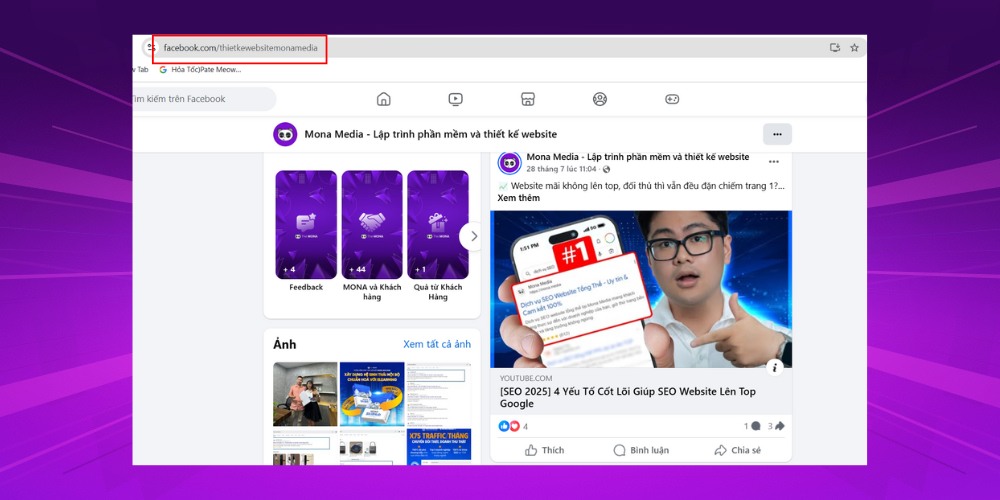Screen dimensions: 1000x500
Task: Share the post with Chia sẻ
Action: pyautogui.click(x=737, y=450)
